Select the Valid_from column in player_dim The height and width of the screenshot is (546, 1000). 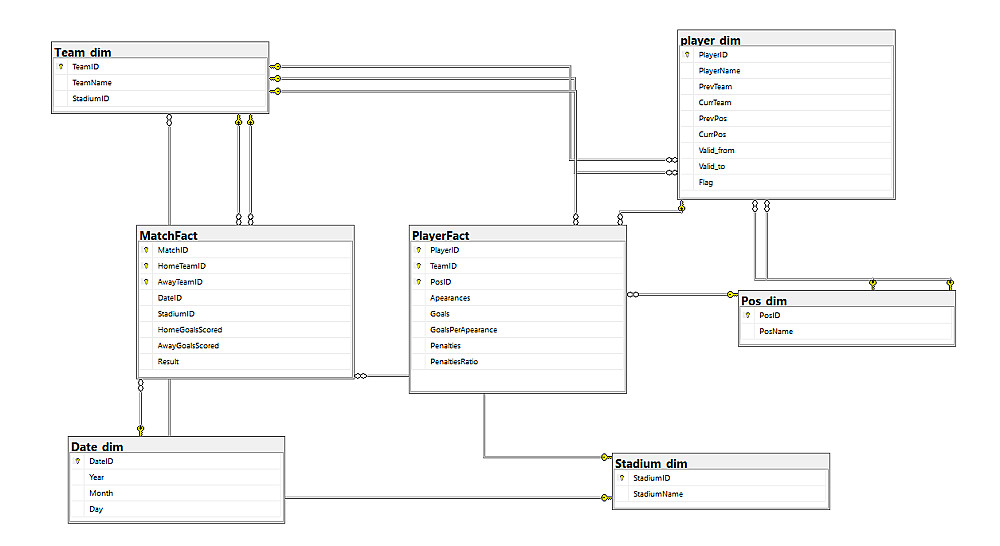[x=786, y=151]
